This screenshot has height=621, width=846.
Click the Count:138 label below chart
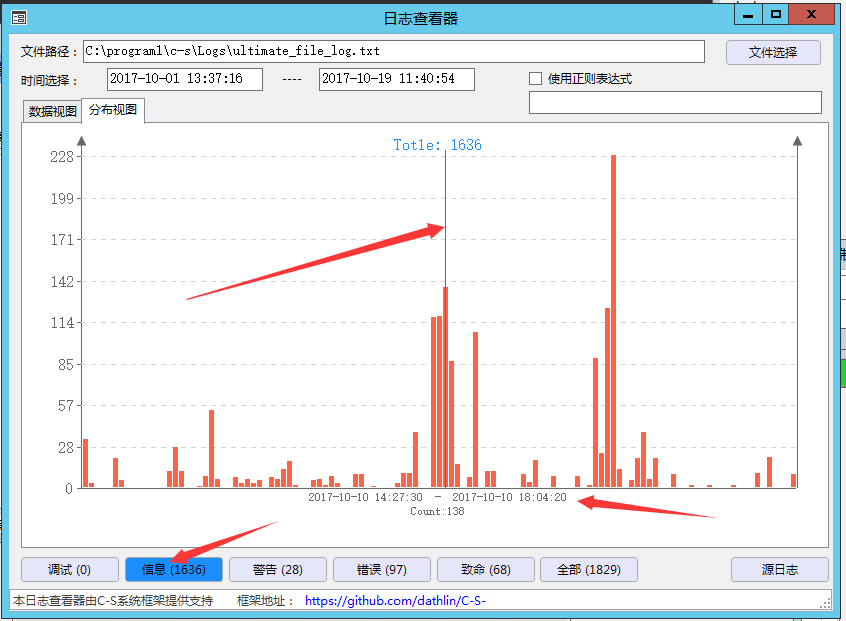tap(437, 511)
